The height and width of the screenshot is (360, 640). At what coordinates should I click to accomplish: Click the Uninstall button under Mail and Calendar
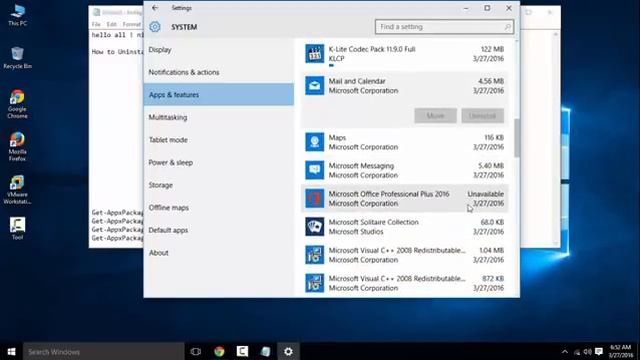click(x=482, y=116)
